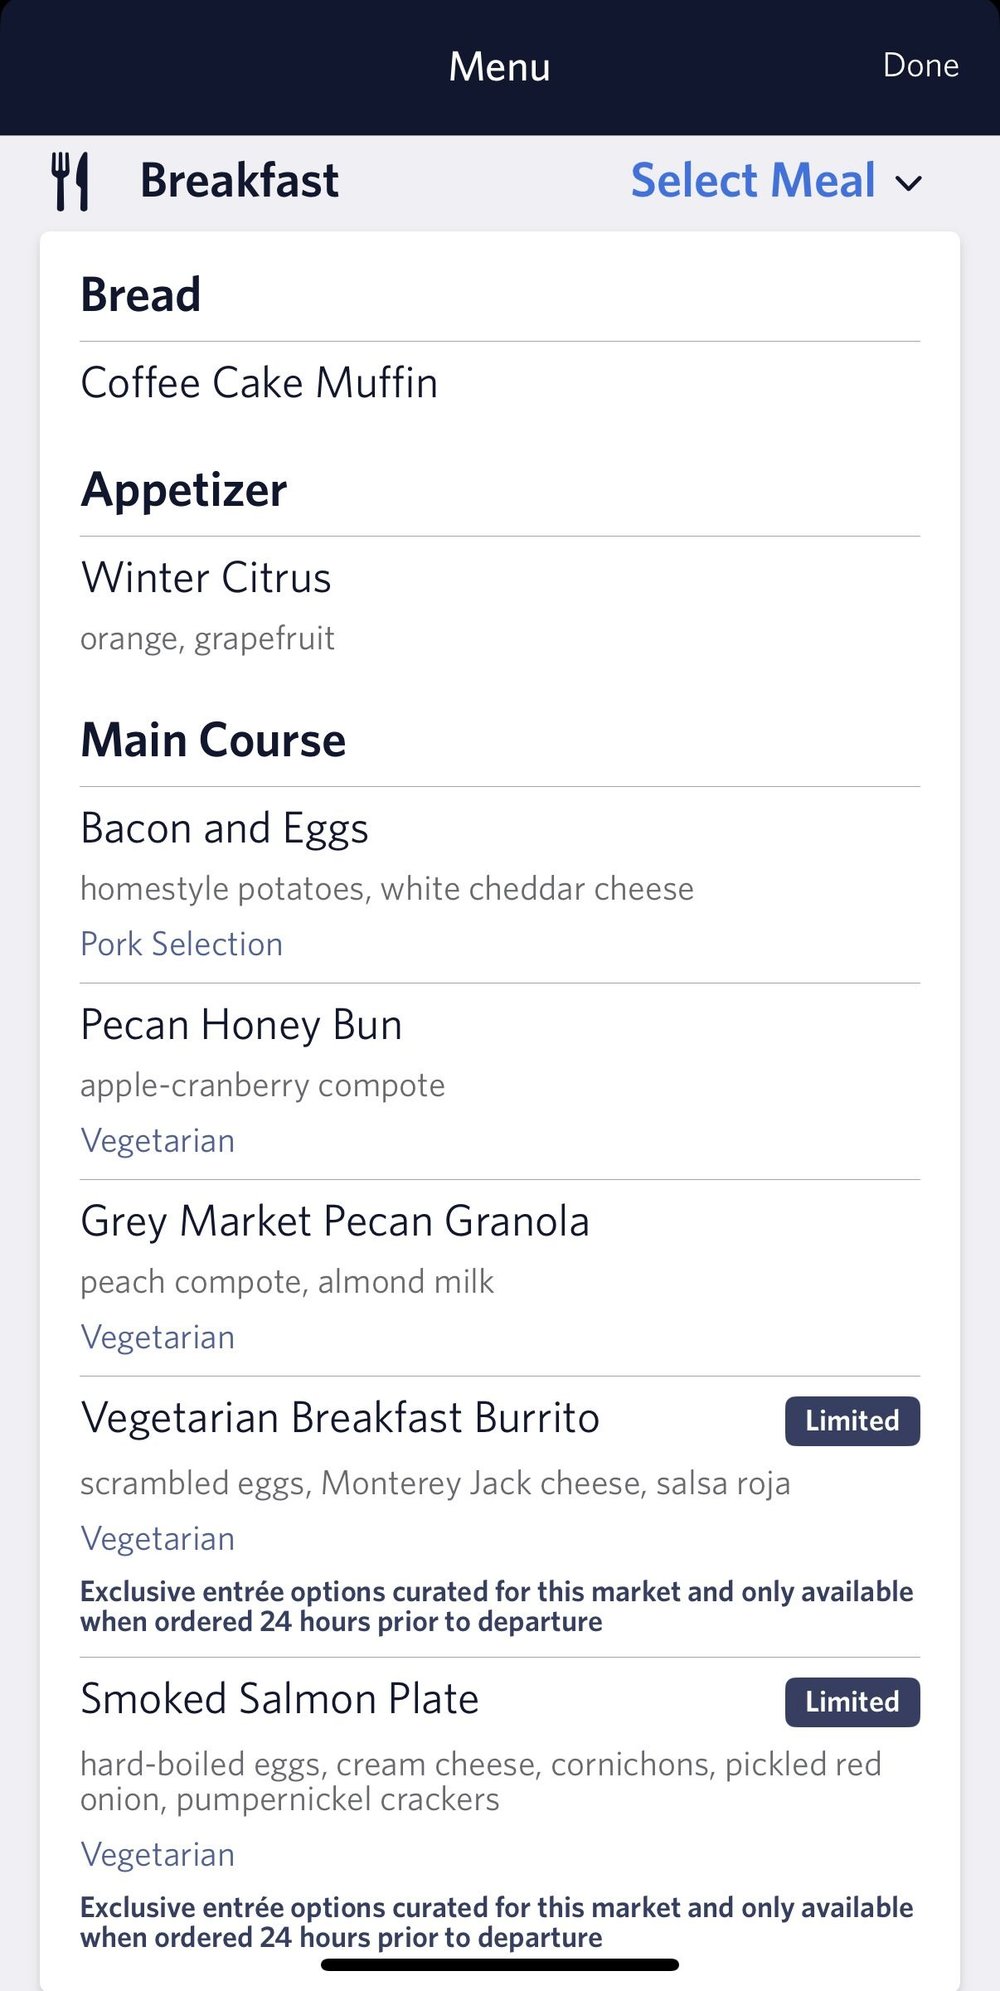Tap Vegetarian label under Pecan Granola
This screenshot has height=1991, width=1000.
(157, 1338)
